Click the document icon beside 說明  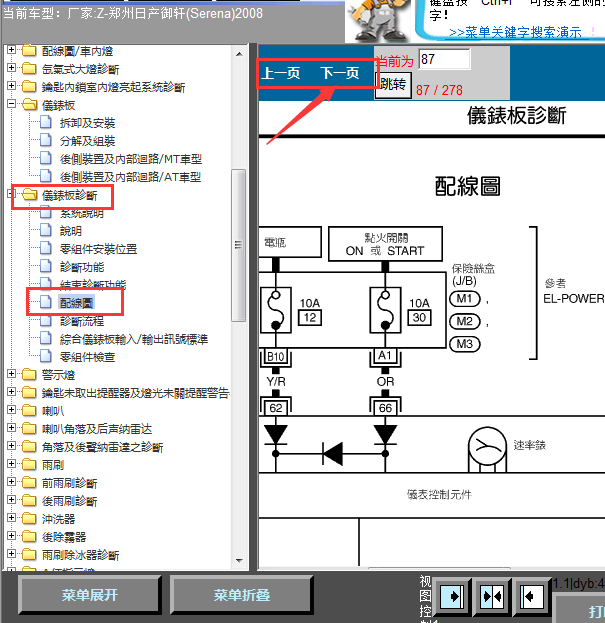pyautogui.click(x=46, y=230)
